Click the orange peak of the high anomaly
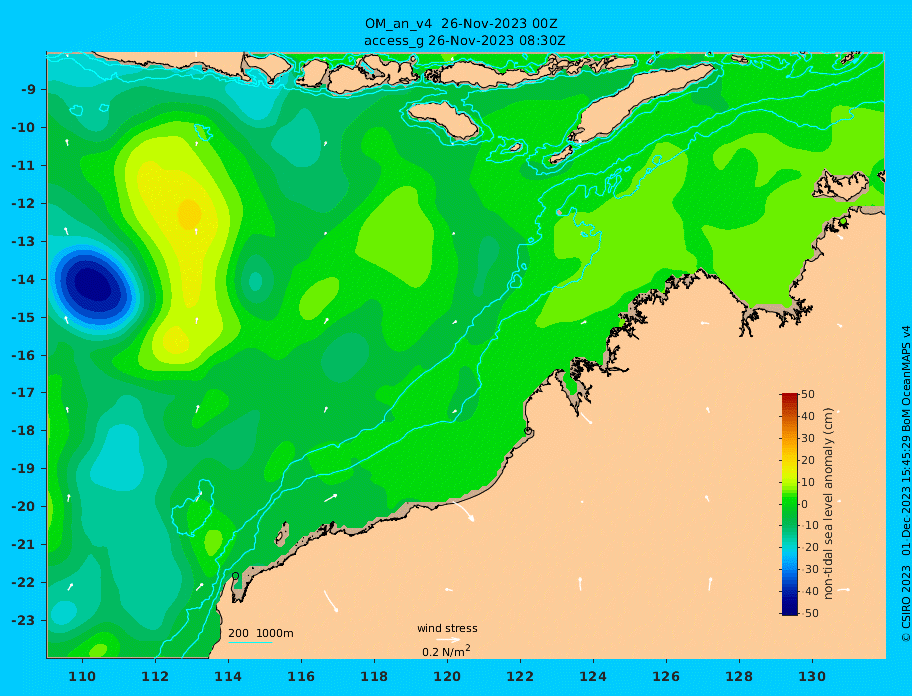Screen dimensions: 912x696 [x=189, y=214]
